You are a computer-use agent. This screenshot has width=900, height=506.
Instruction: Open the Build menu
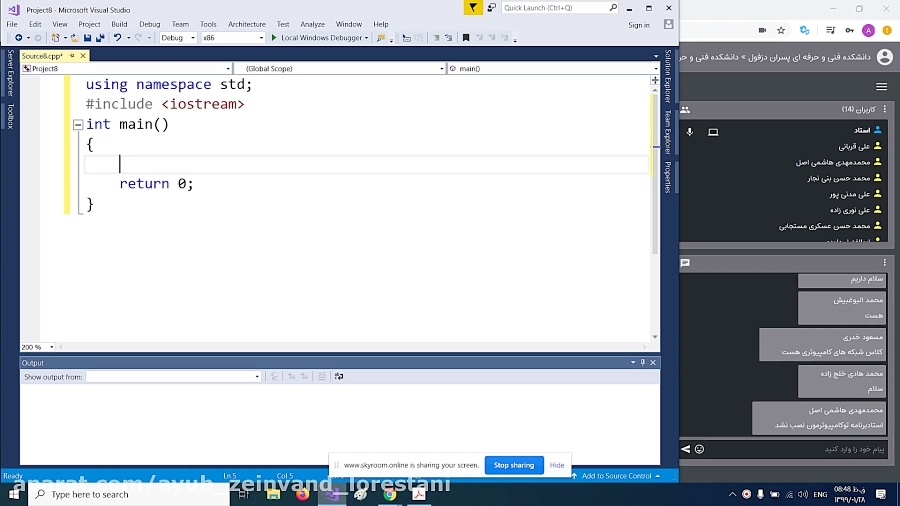point(119,24)
